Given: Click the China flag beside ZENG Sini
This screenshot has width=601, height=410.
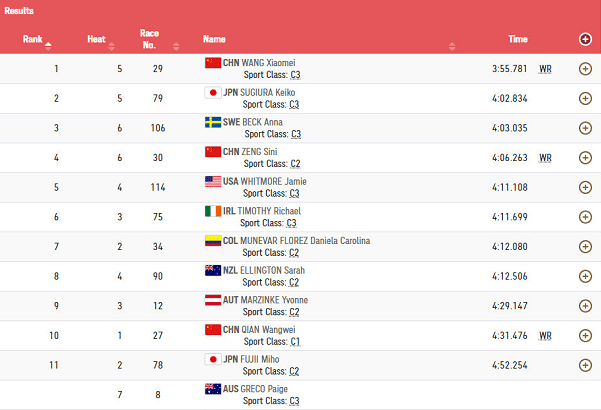Looking at the screenshot, I should (x=212, y=152).
